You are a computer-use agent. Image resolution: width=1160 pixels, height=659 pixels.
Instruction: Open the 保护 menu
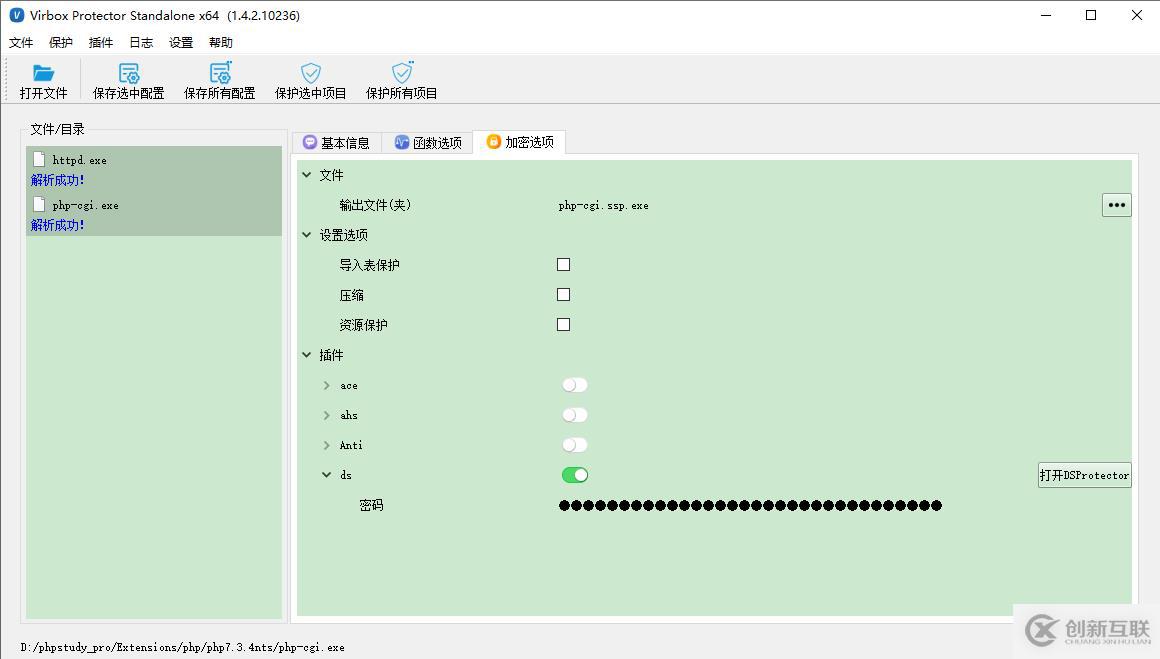click(61, 42)
